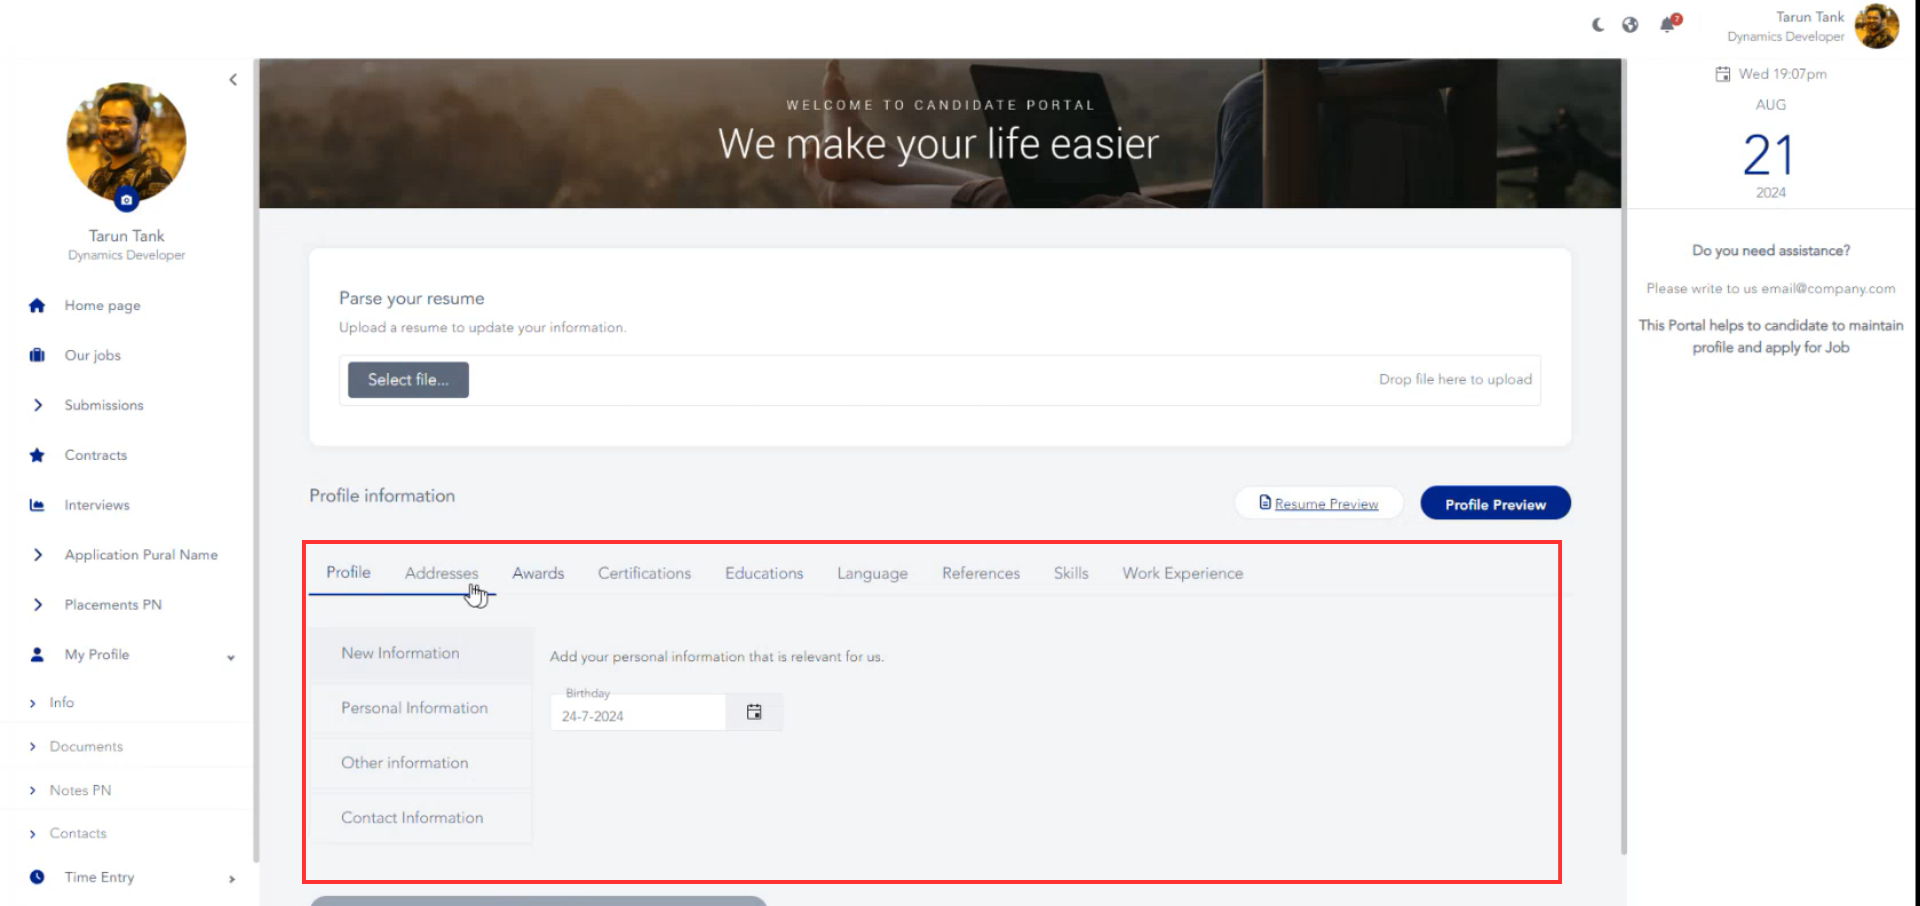Click the Our jobs briefcase icon

coord(37,355)
